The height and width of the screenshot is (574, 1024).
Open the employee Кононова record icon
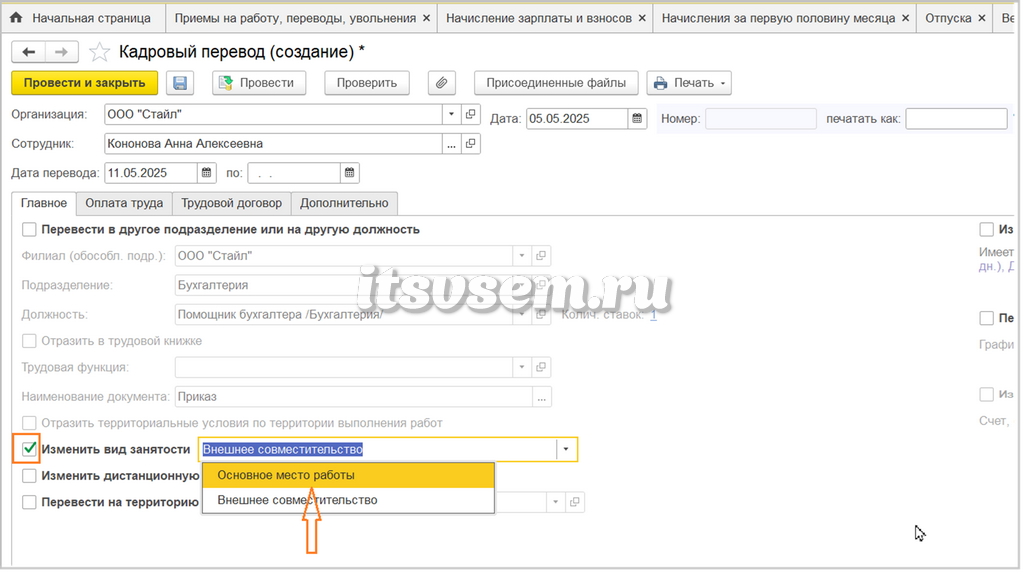pyautogui.click(x=471, y=144)
